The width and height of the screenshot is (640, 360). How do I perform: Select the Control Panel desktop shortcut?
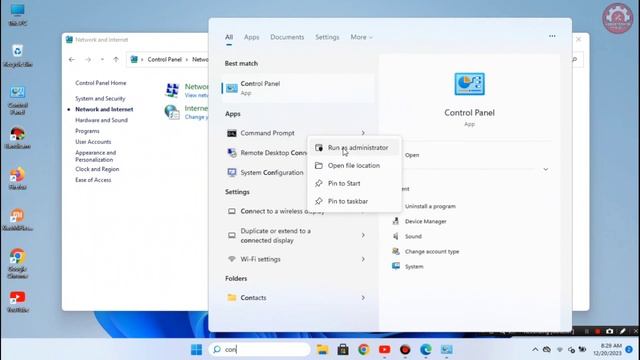pyautogui.click(x=18, y=100)
